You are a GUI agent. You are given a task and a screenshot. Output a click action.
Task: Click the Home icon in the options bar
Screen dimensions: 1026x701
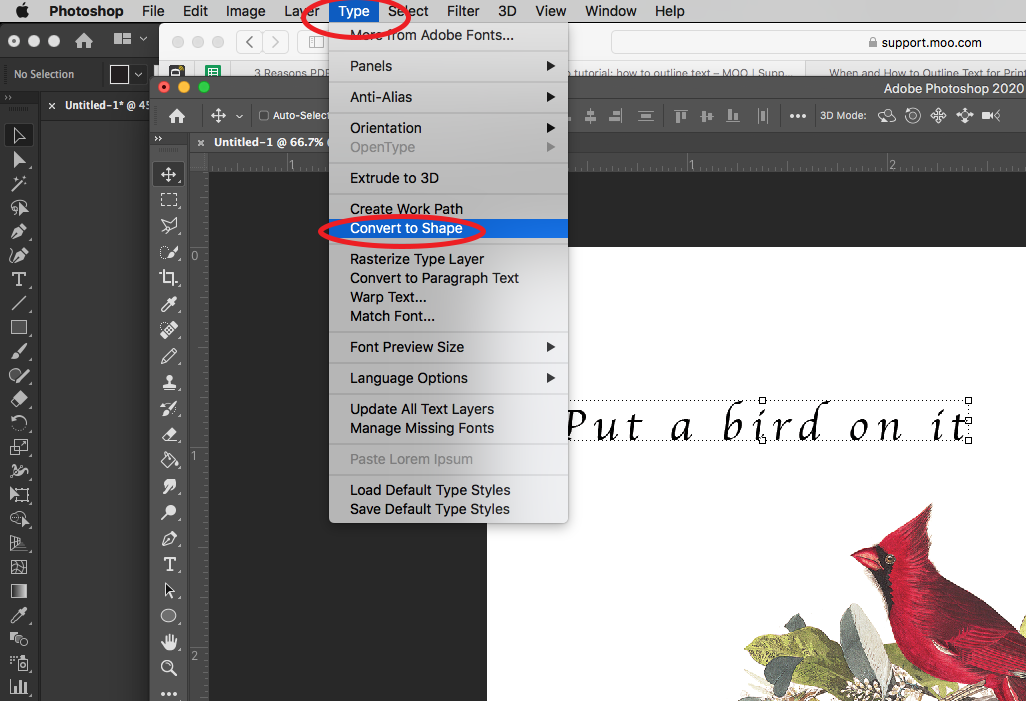coord(177,116)
